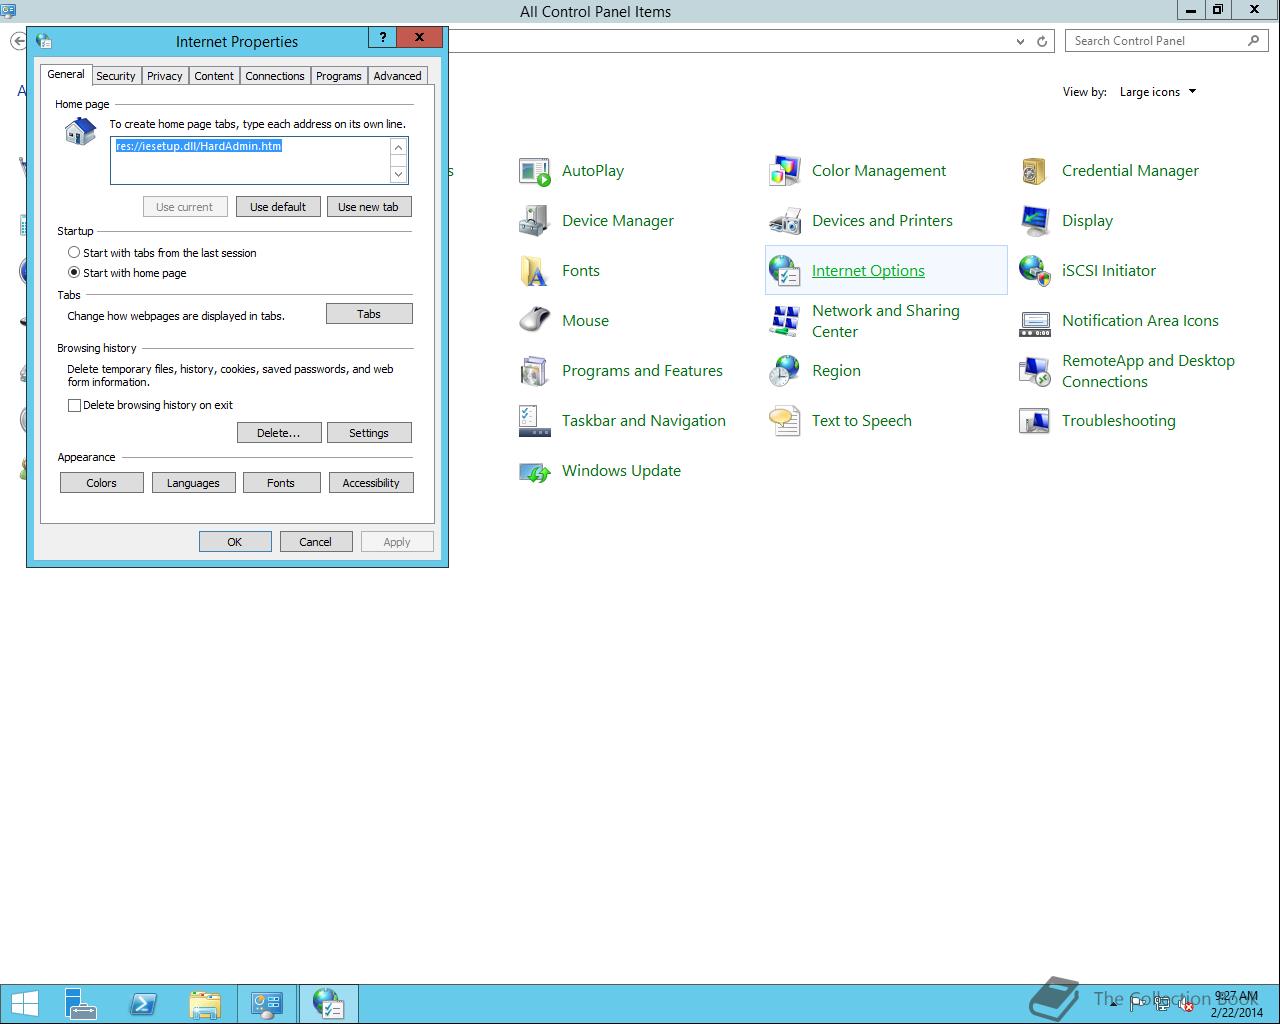Open the Accessibility button
1280x1024 pixels.
pyautogui.click(x=371, y=483)
